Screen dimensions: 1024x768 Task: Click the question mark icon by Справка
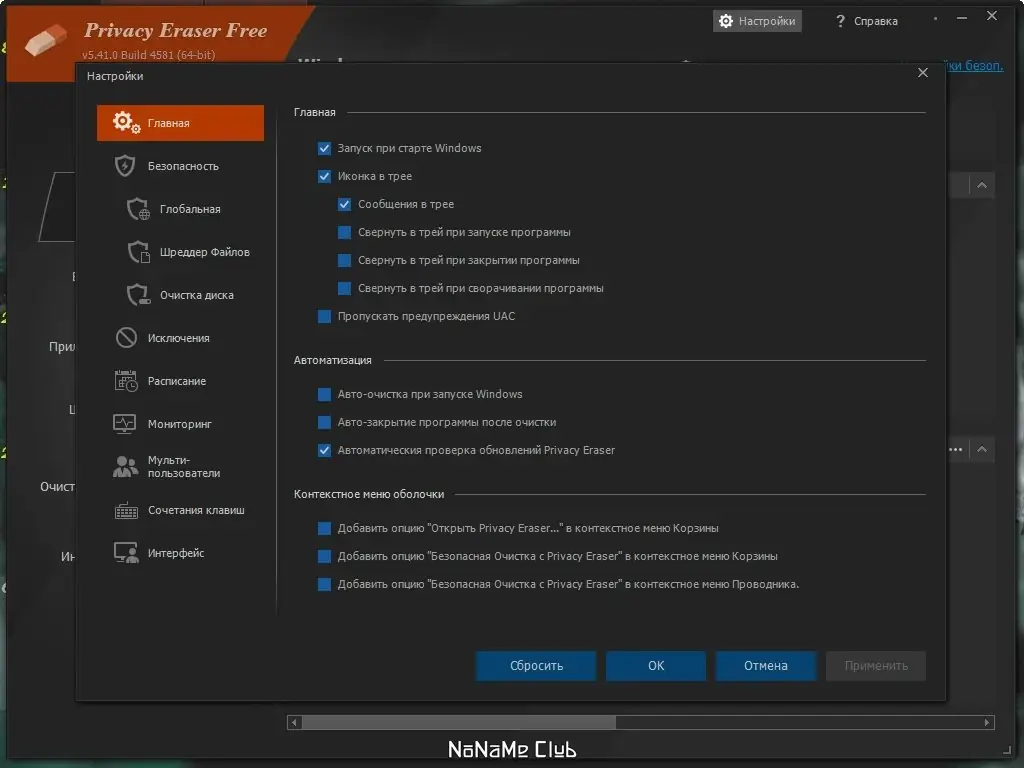coord(840,21)
